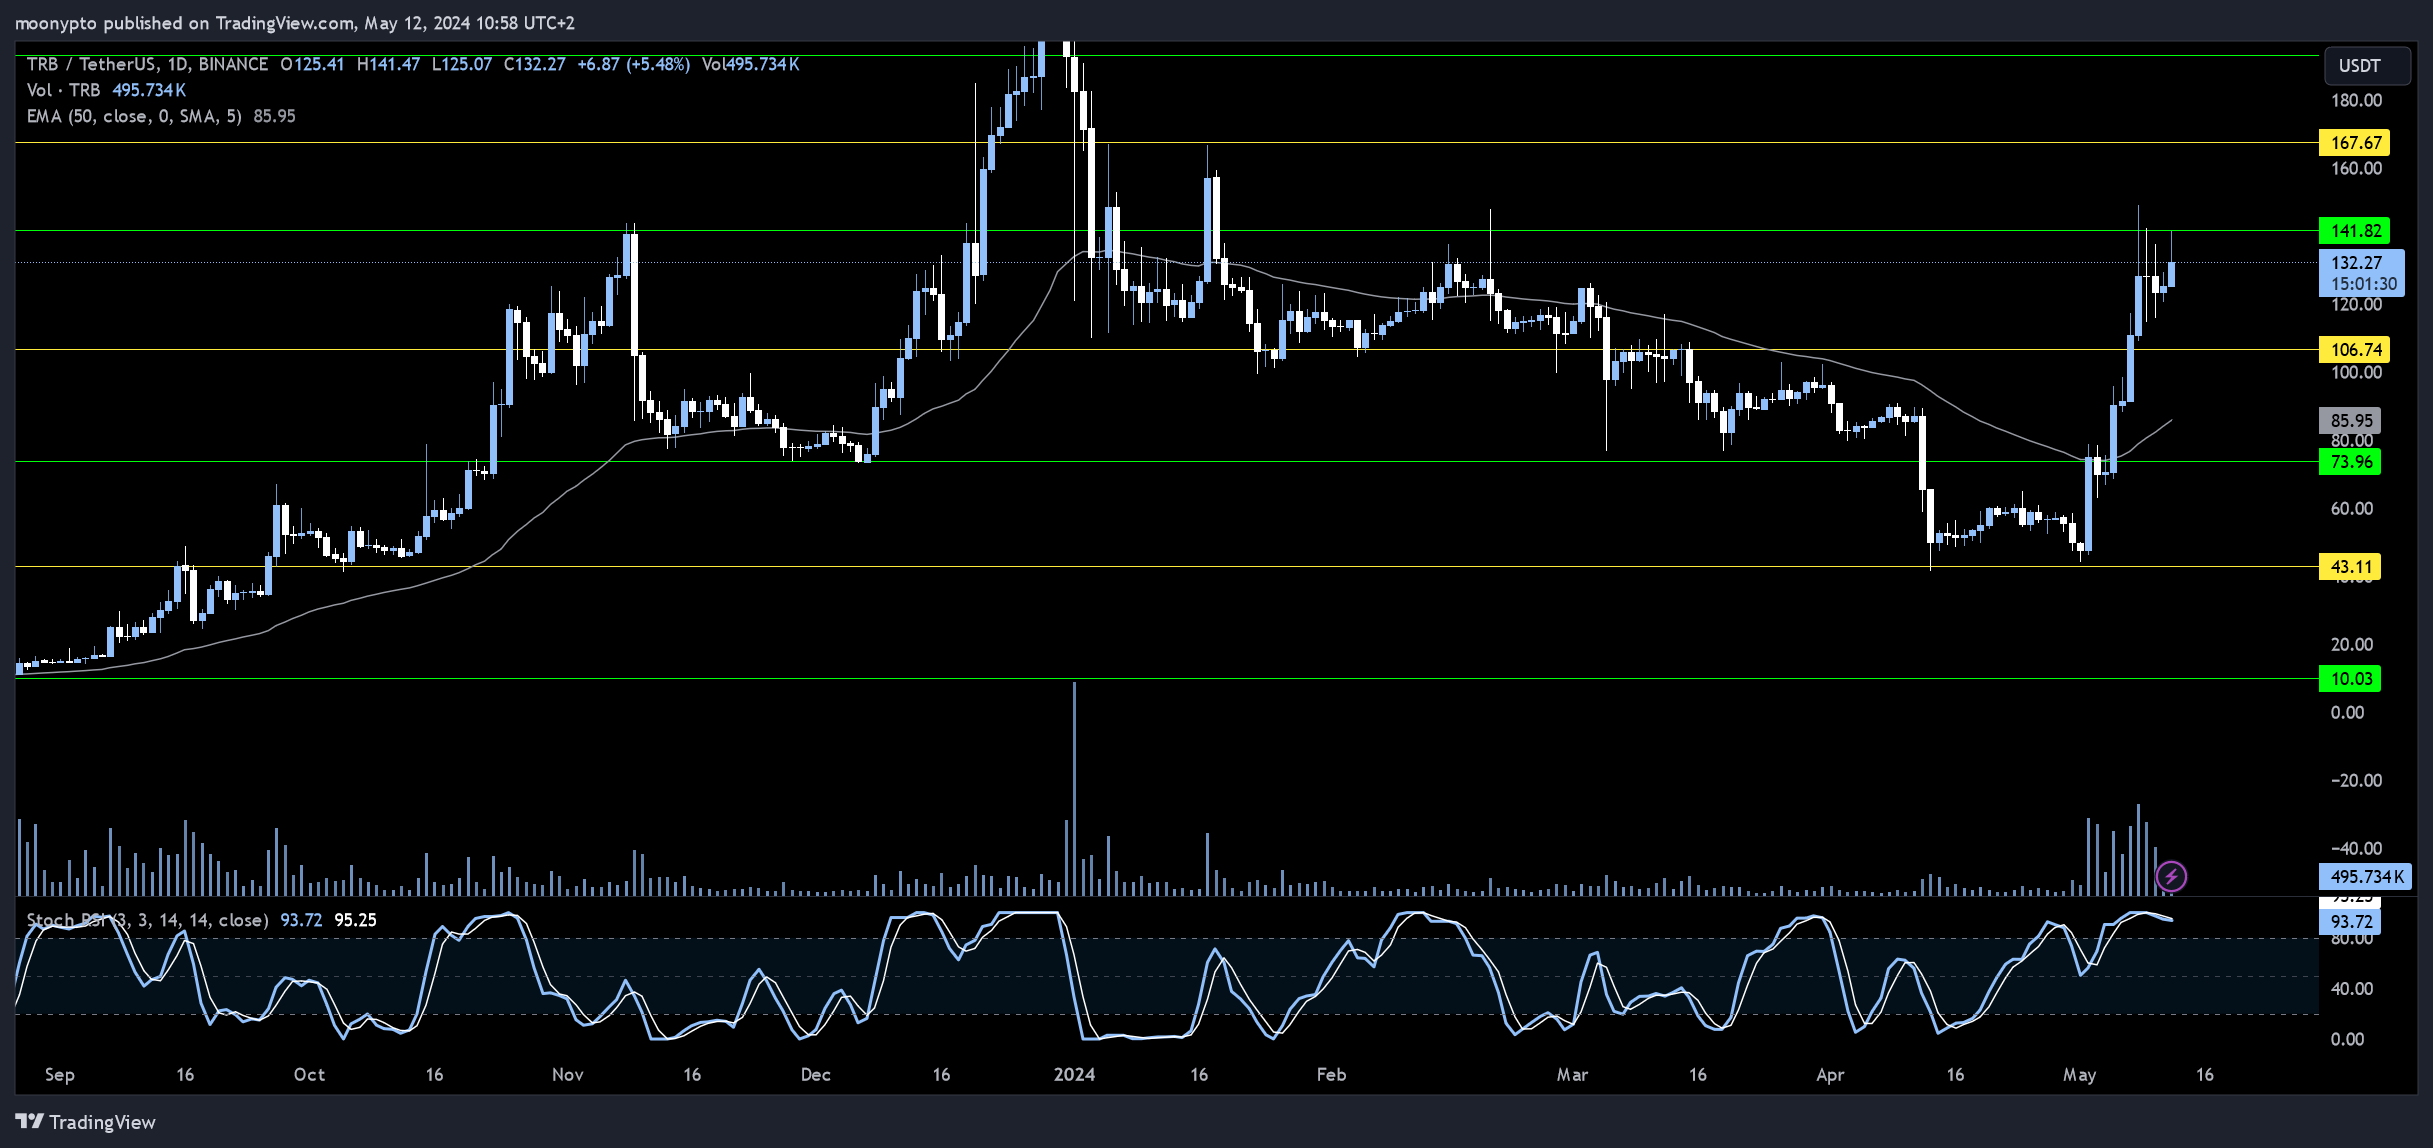The image size is (2433, 1148).
Task: Click the Sep label on time axis
Action: tap(60, 1075)
